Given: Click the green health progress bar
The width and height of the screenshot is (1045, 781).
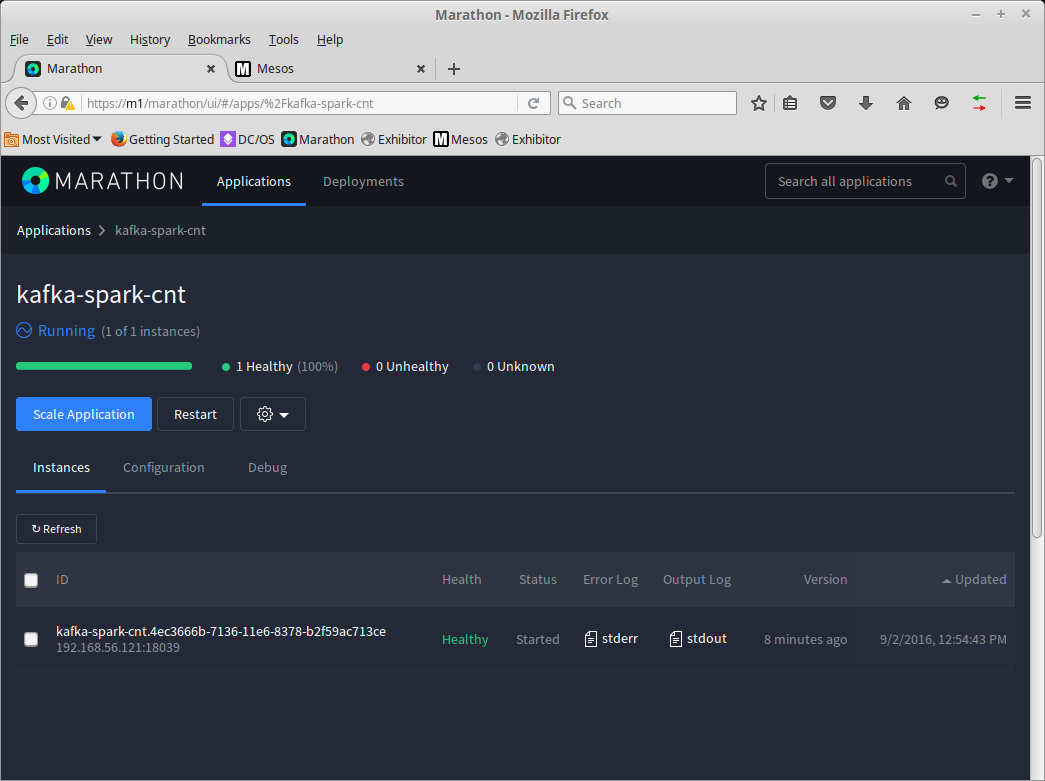Looking at the screenshot, I should [x=104, y=366].
